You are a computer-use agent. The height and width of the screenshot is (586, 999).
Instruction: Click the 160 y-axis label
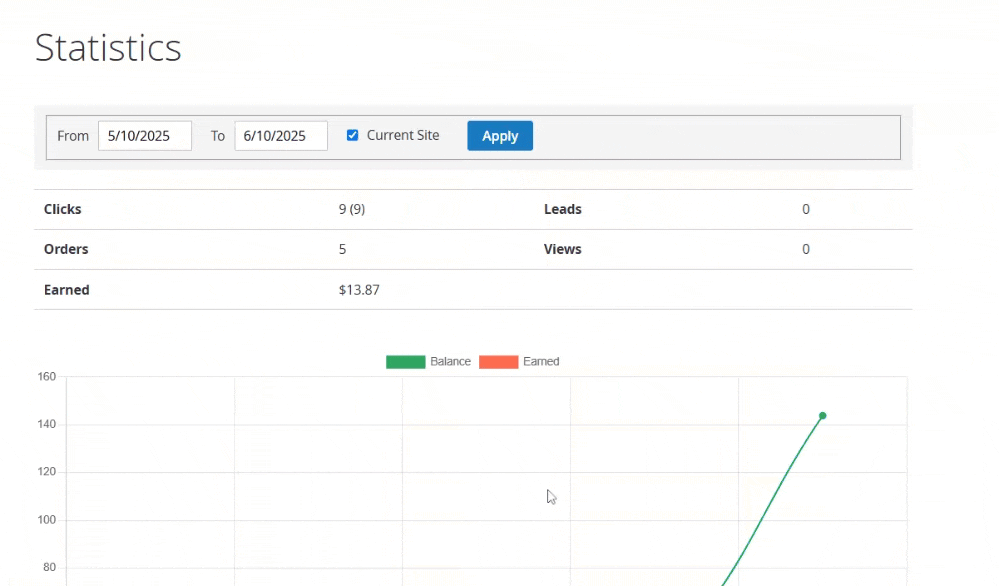47,377
